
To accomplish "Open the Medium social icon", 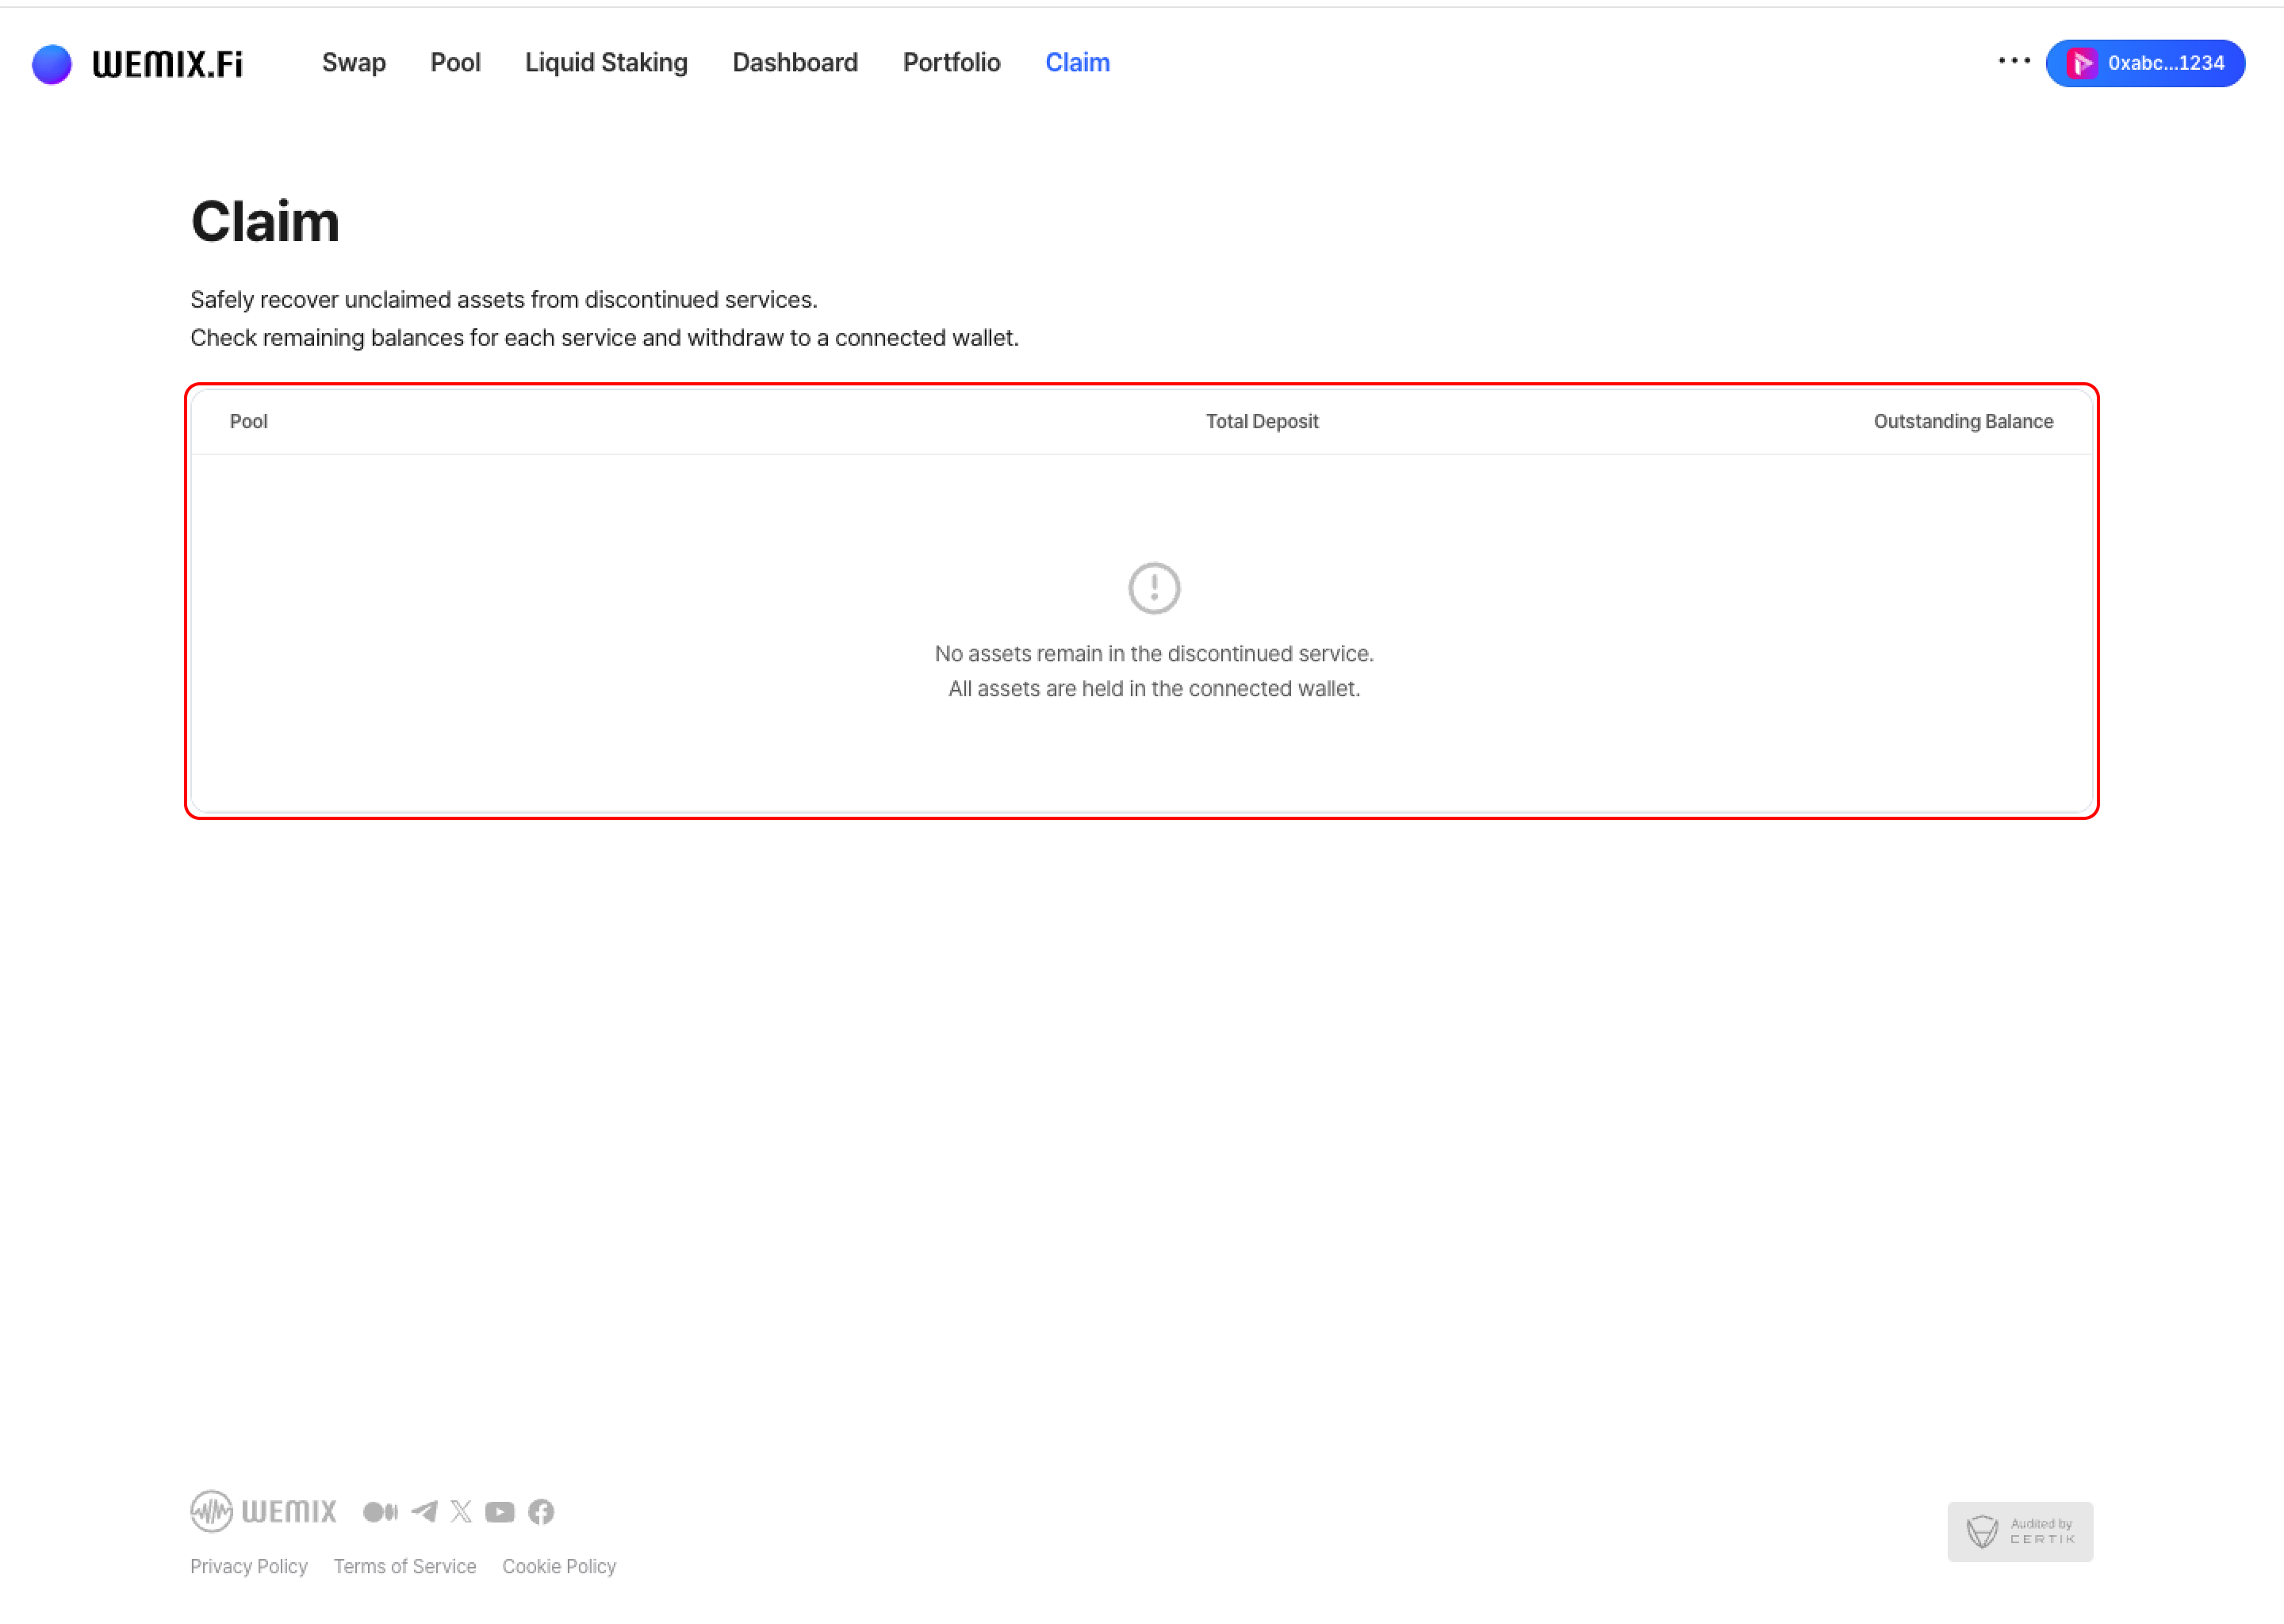I will coord(380,1511).
